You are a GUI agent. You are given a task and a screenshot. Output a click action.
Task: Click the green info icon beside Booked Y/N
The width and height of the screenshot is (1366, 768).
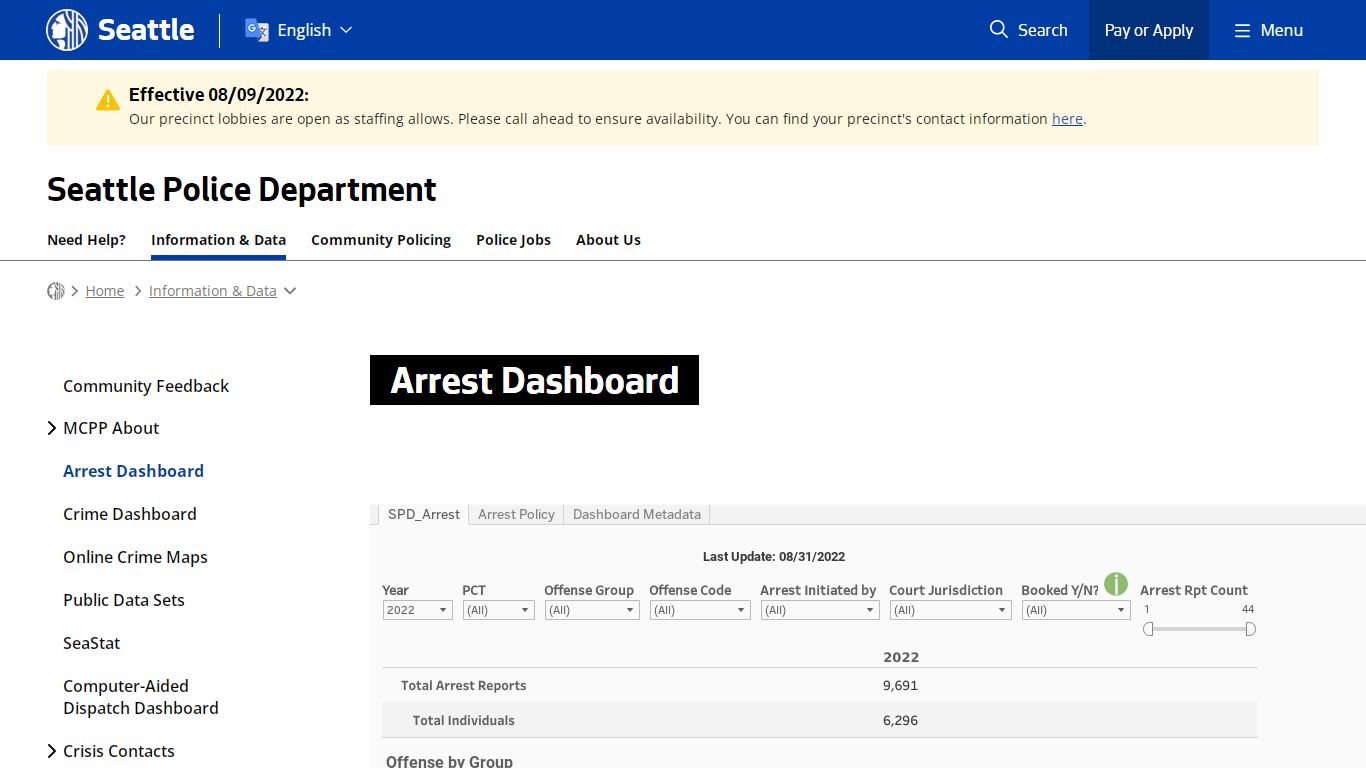[1116, 584]
